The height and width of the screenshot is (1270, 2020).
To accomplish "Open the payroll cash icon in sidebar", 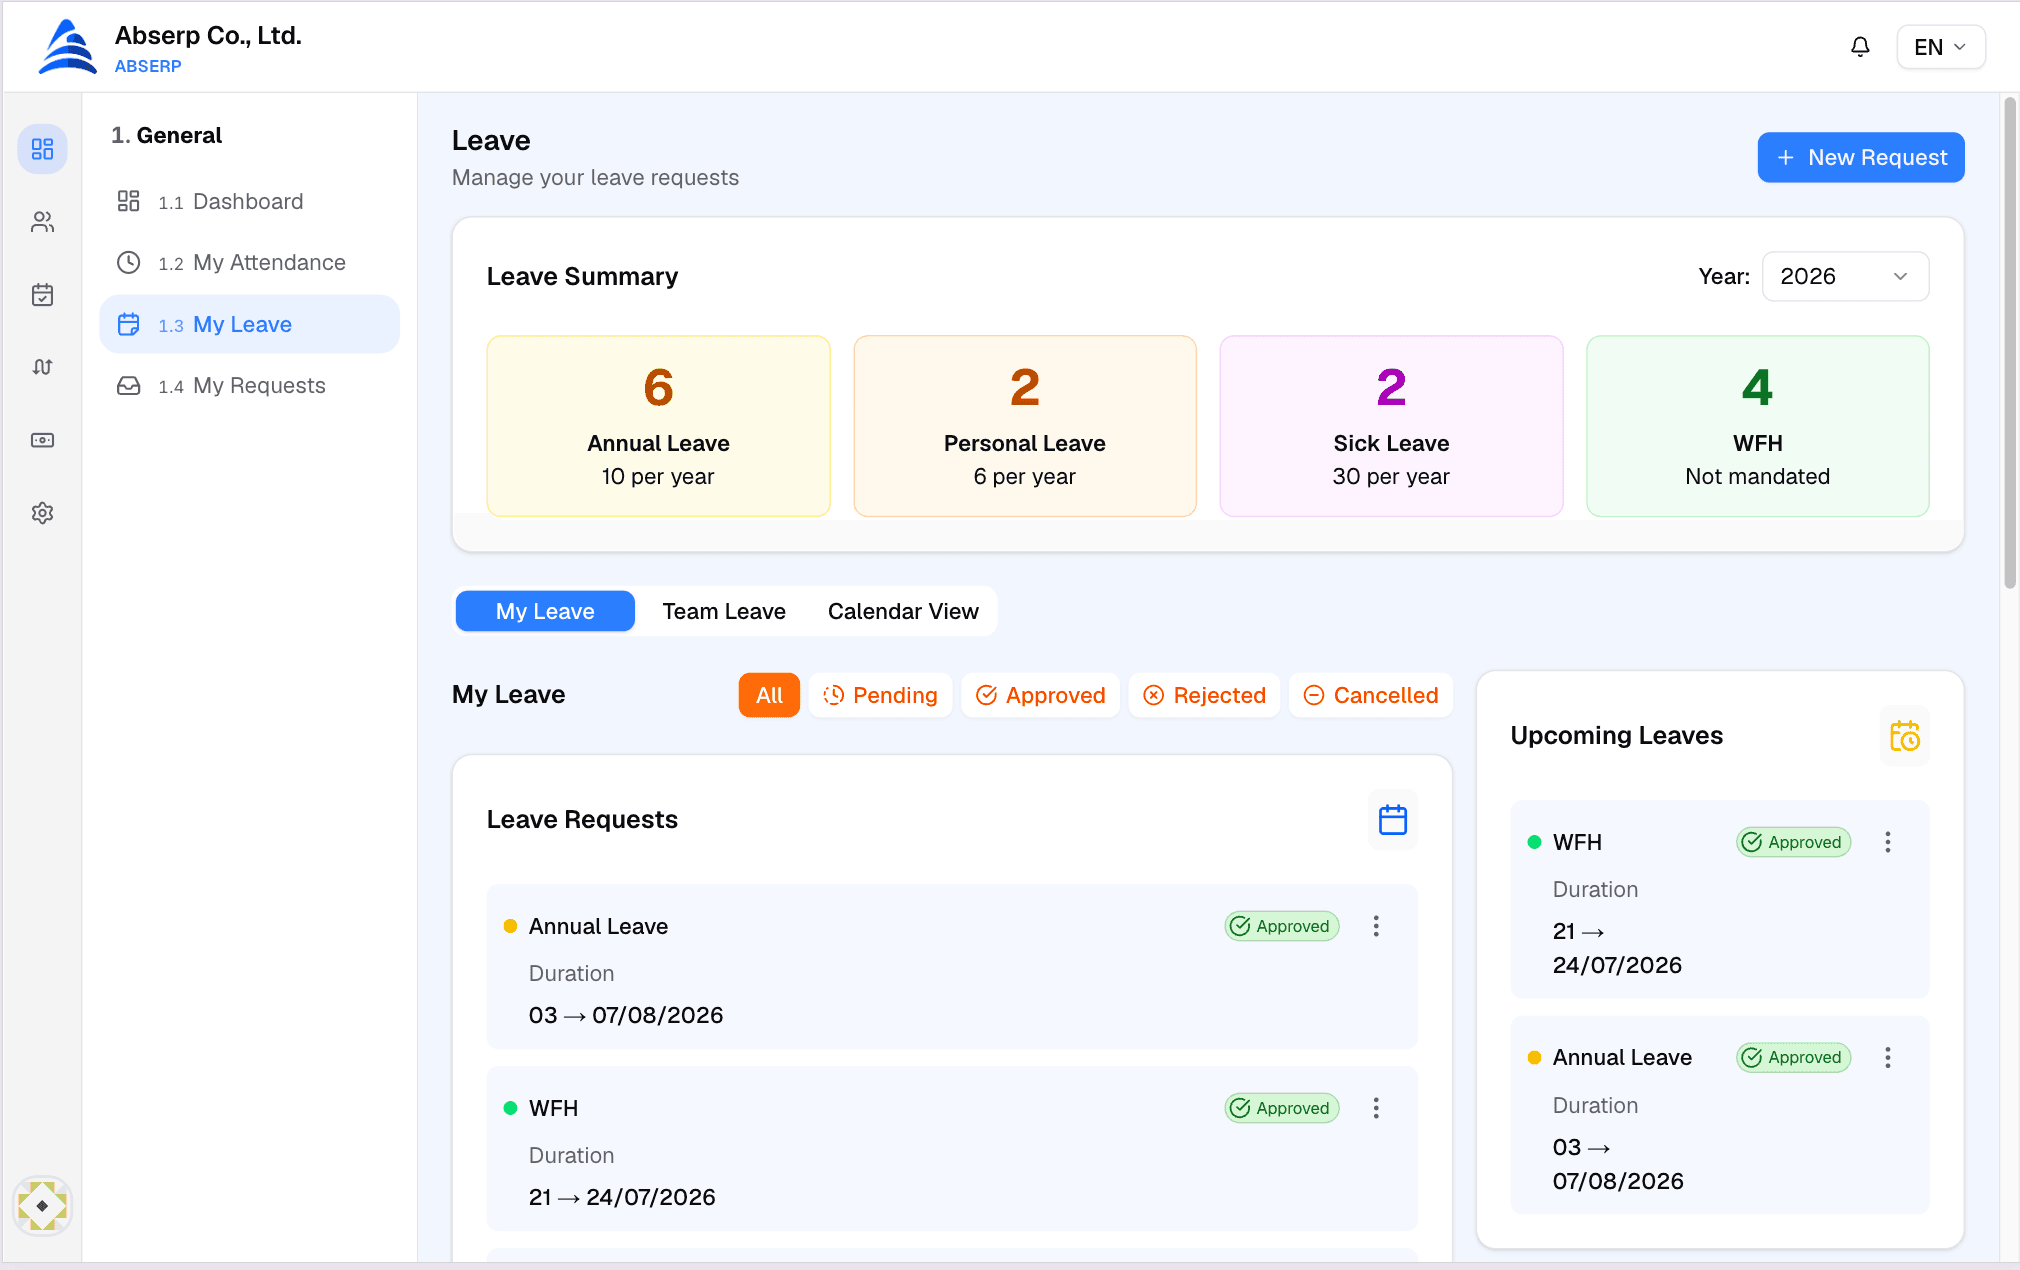I will pos(42,440).
